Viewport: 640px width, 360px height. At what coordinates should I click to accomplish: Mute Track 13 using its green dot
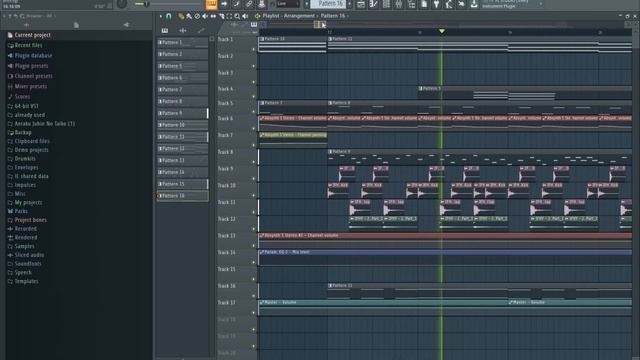[x=253, y=246]
